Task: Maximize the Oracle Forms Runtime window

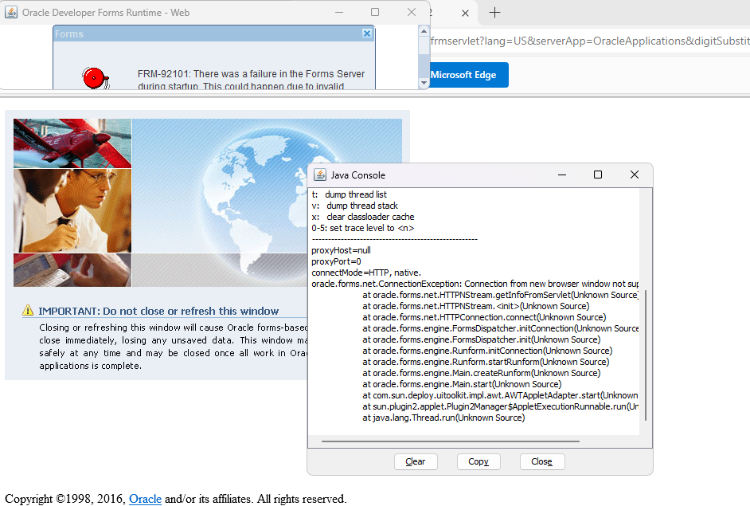Action: point(374,12)
